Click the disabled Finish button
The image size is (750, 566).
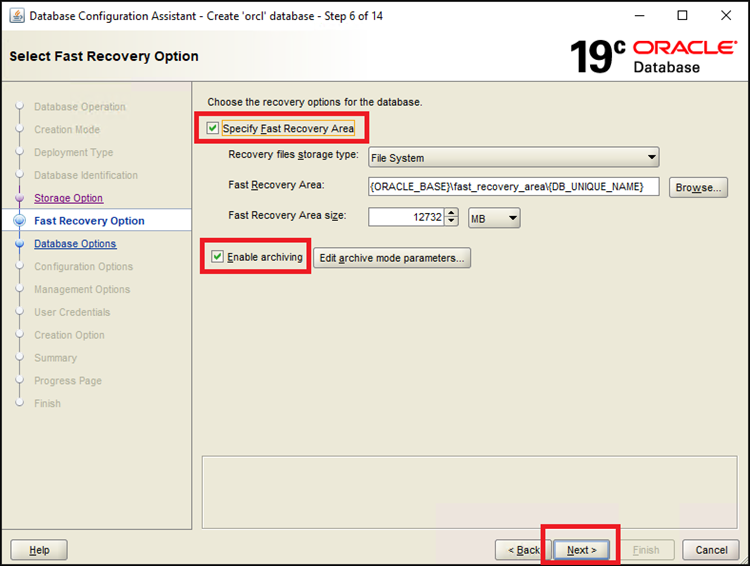pyautogui.click(x=646, y=550)
